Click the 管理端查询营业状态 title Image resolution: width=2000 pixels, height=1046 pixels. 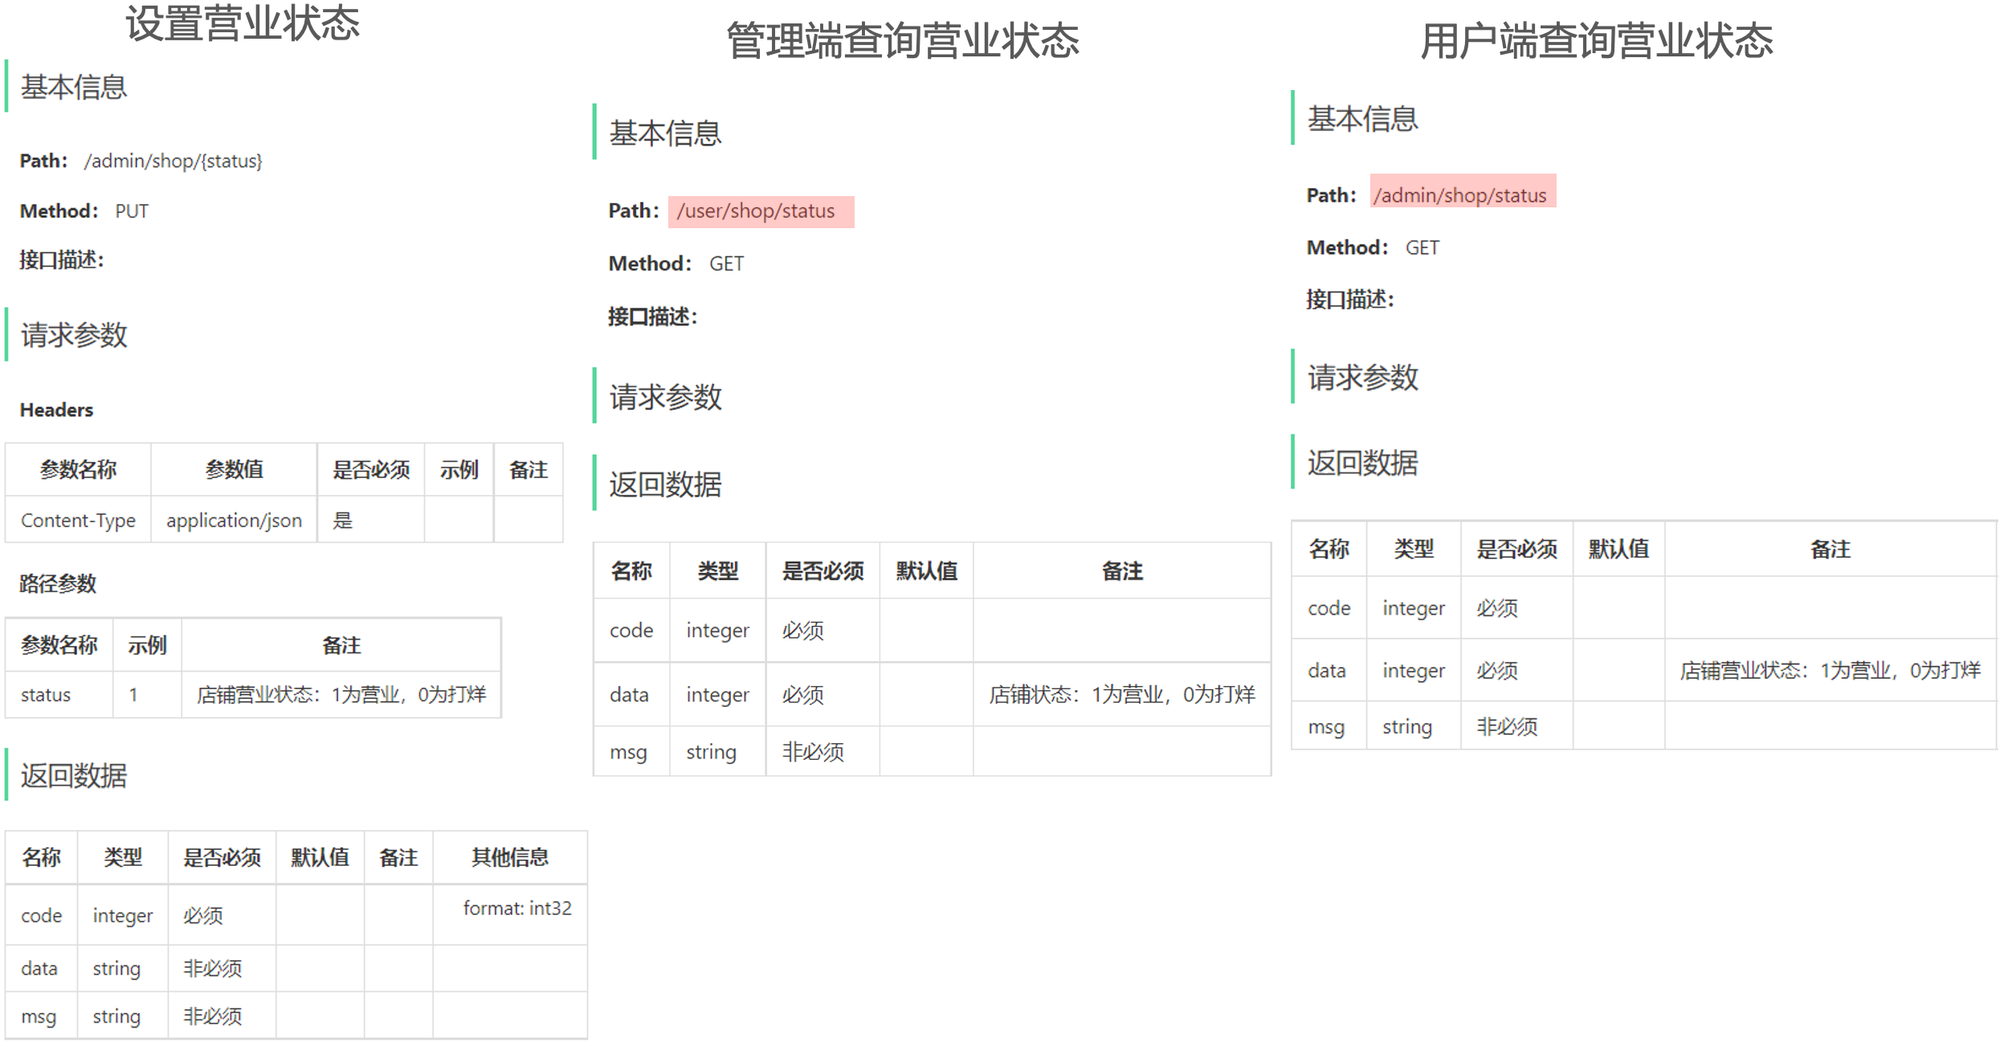pos(902,41)
